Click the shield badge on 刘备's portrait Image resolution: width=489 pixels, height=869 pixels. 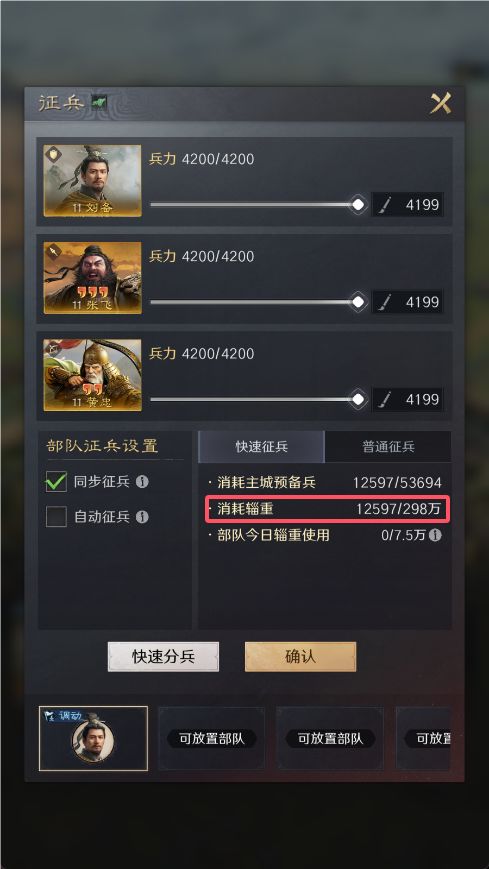[x=53, y=154]
